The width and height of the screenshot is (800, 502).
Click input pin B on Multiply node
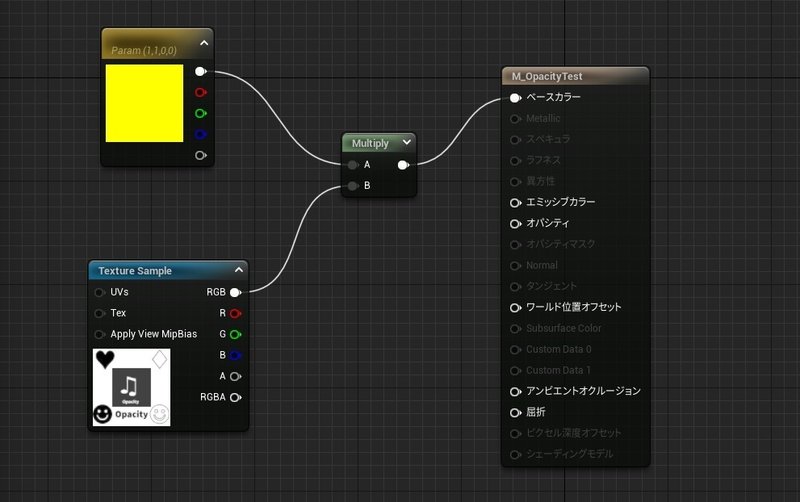[x=353, y=186]
